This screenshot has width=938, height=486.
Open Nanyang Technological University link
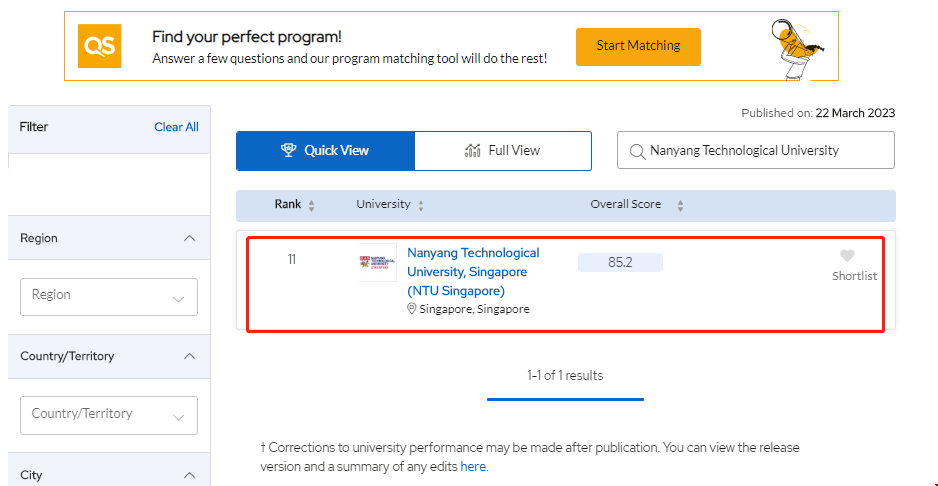[473, 272]
